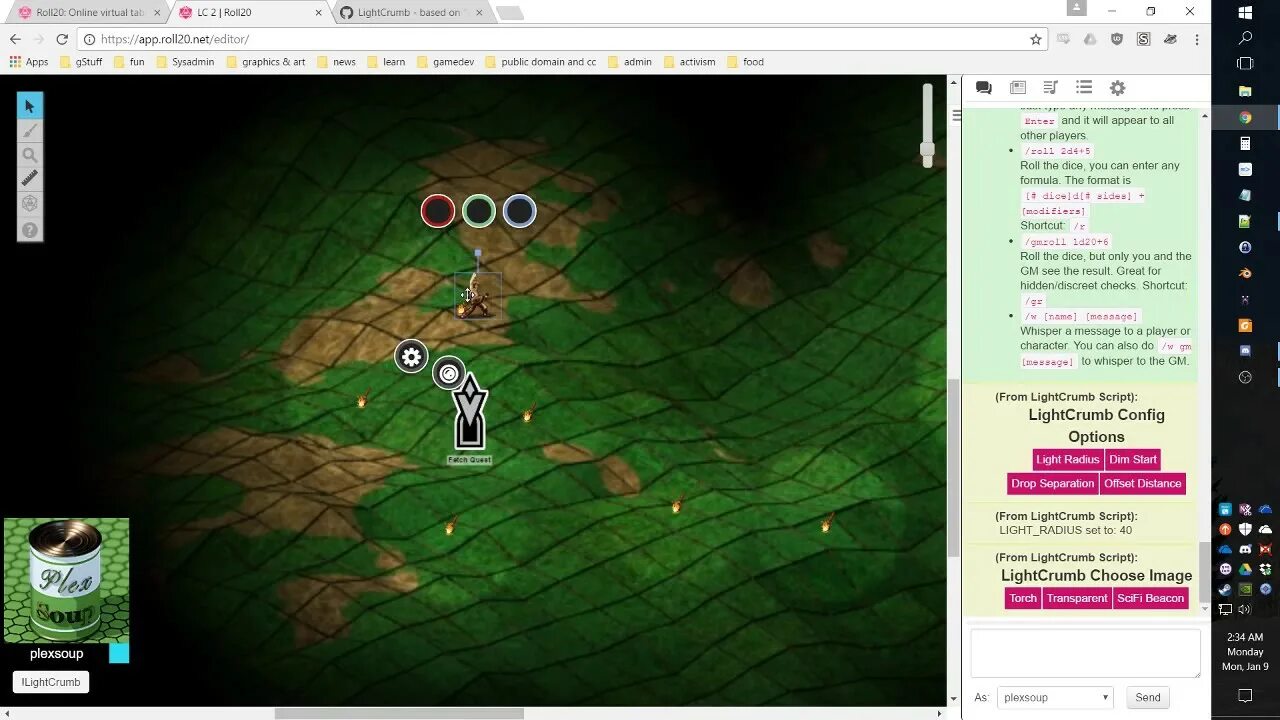Select the arrow Select tool in Roll20 toolbar
The height and width of the screenshot is (720, 1280).
pyautogui.click(x=30, y=106)
